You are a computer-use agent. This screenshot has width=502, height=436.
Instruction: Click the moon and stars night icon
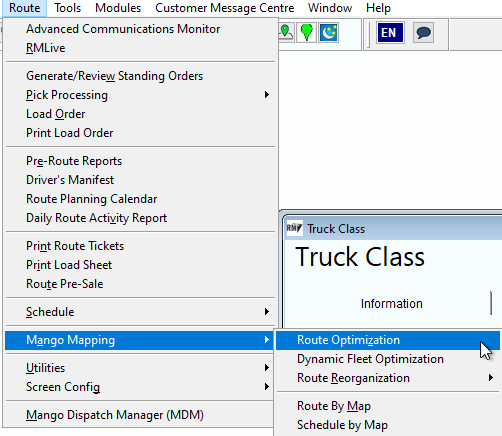329,32
